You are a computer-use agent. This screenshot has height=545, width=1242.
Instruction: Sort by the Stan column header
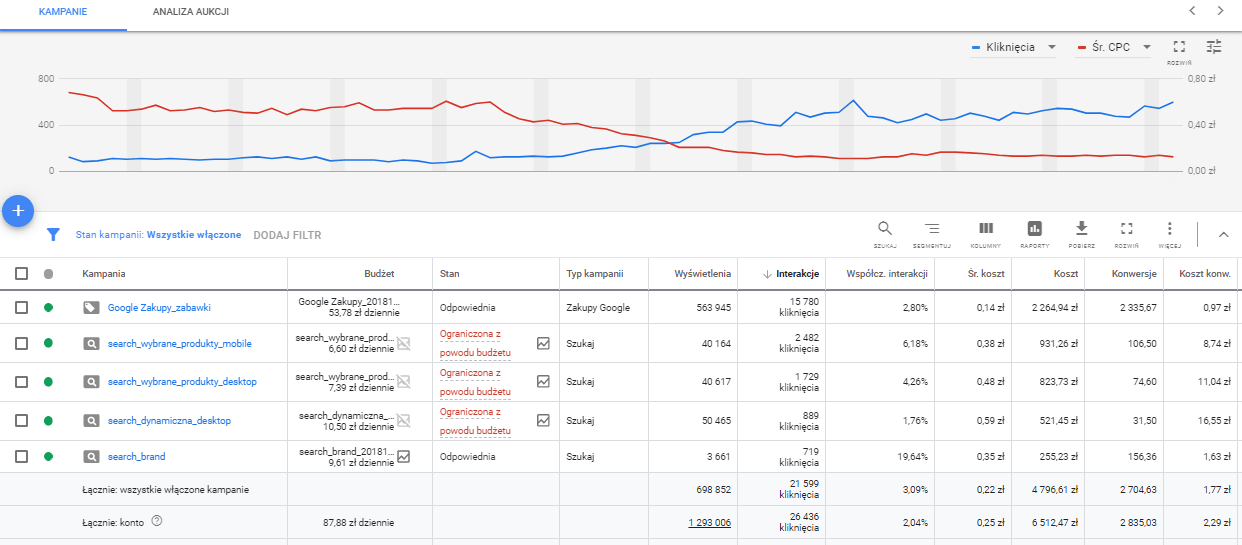click(450, 274)
